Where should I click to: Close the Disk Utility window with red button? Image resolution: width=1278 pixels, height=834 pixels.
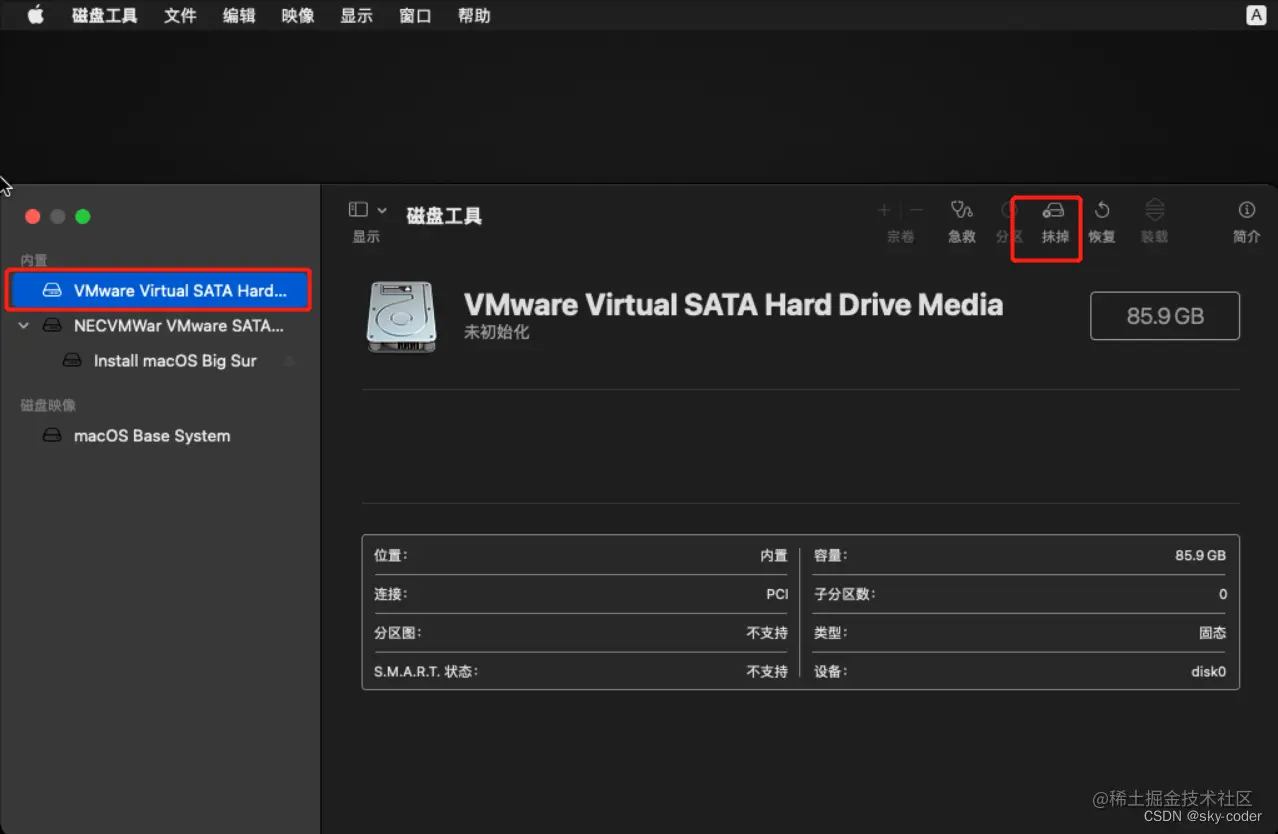[32, 216]
